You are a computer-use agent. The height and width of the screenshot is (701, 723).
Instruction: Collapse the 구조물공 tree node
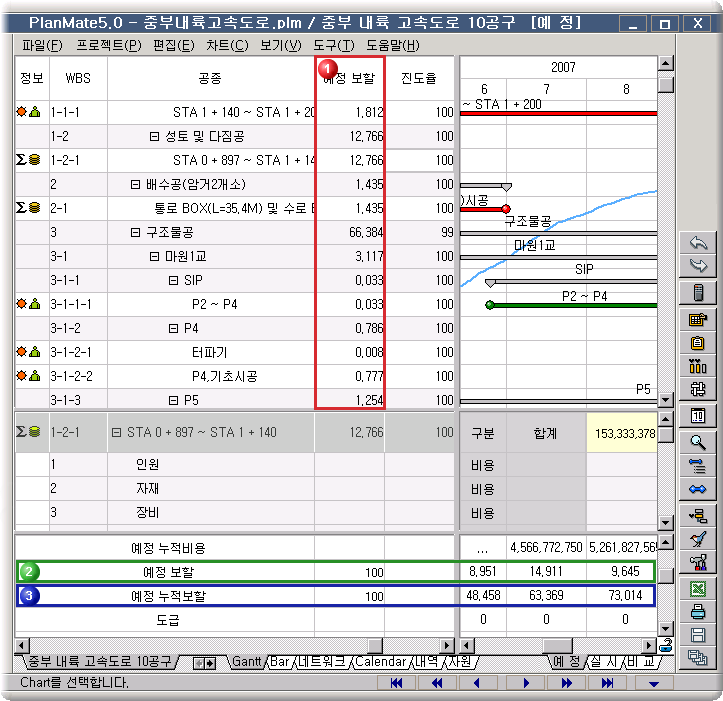[x=136, y=232]
